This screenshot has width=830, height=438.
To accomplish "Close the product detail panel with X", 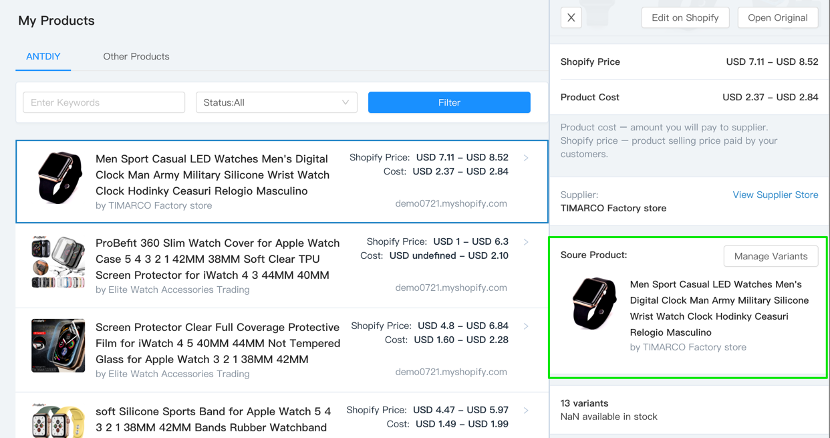I will coord(571,17).
